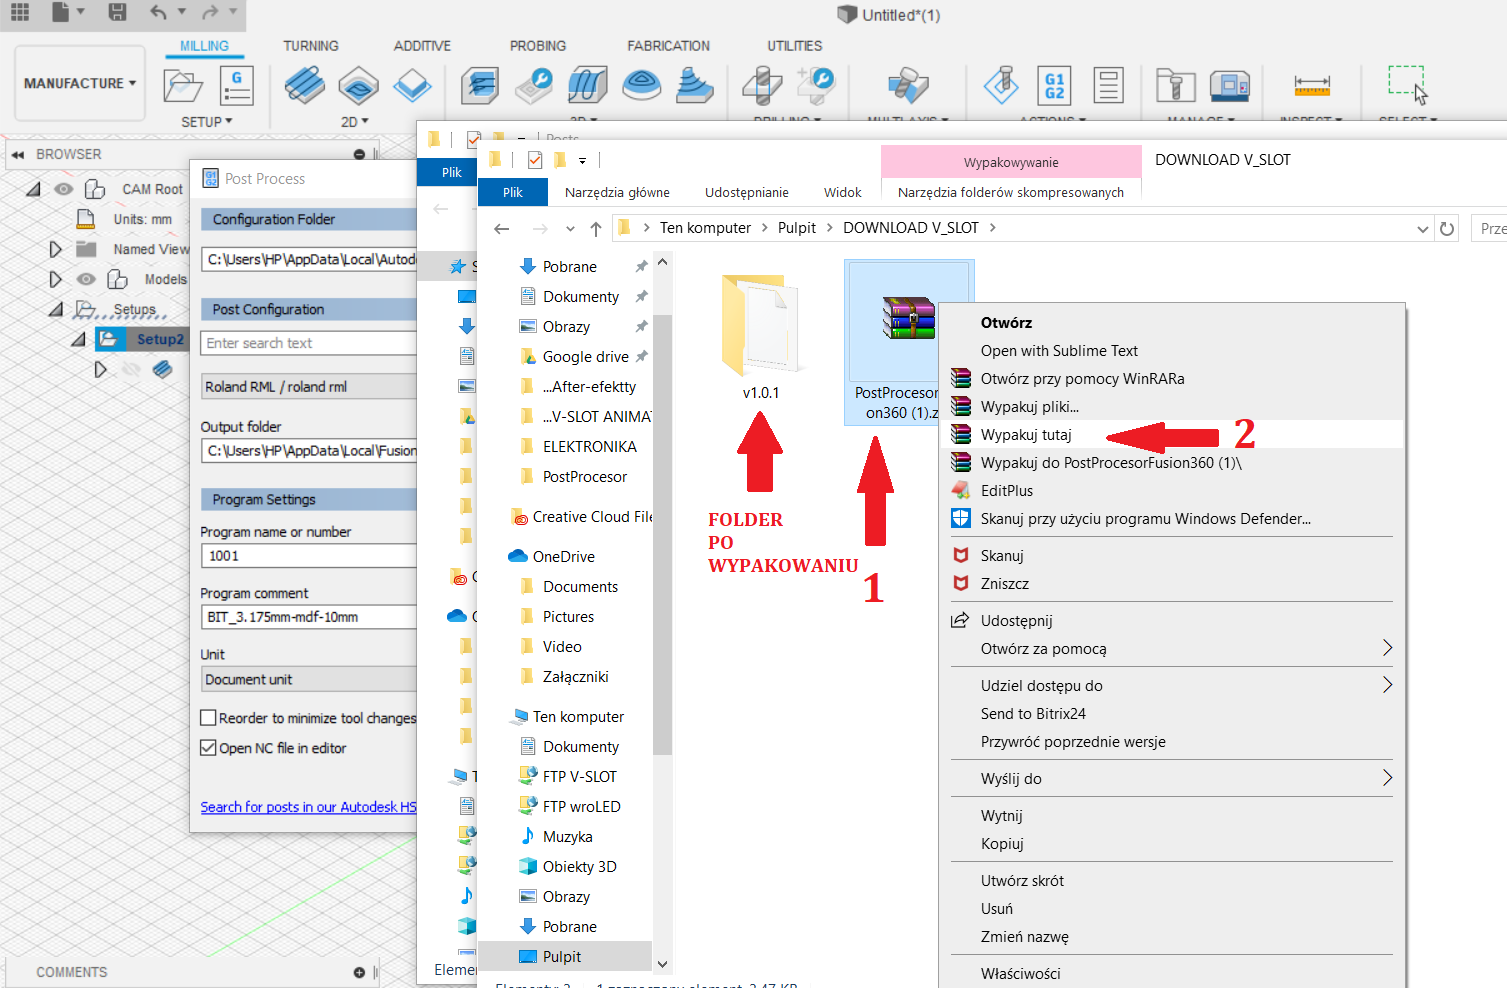Click Explorer refresh button beside address bar
The image size is (1507, 988).
1447,228
